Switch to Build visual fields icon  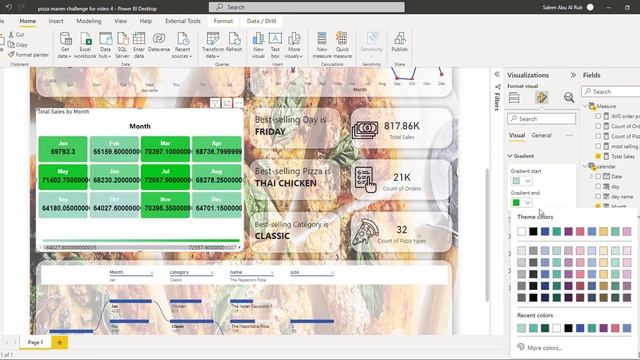[x=514, y=98]
